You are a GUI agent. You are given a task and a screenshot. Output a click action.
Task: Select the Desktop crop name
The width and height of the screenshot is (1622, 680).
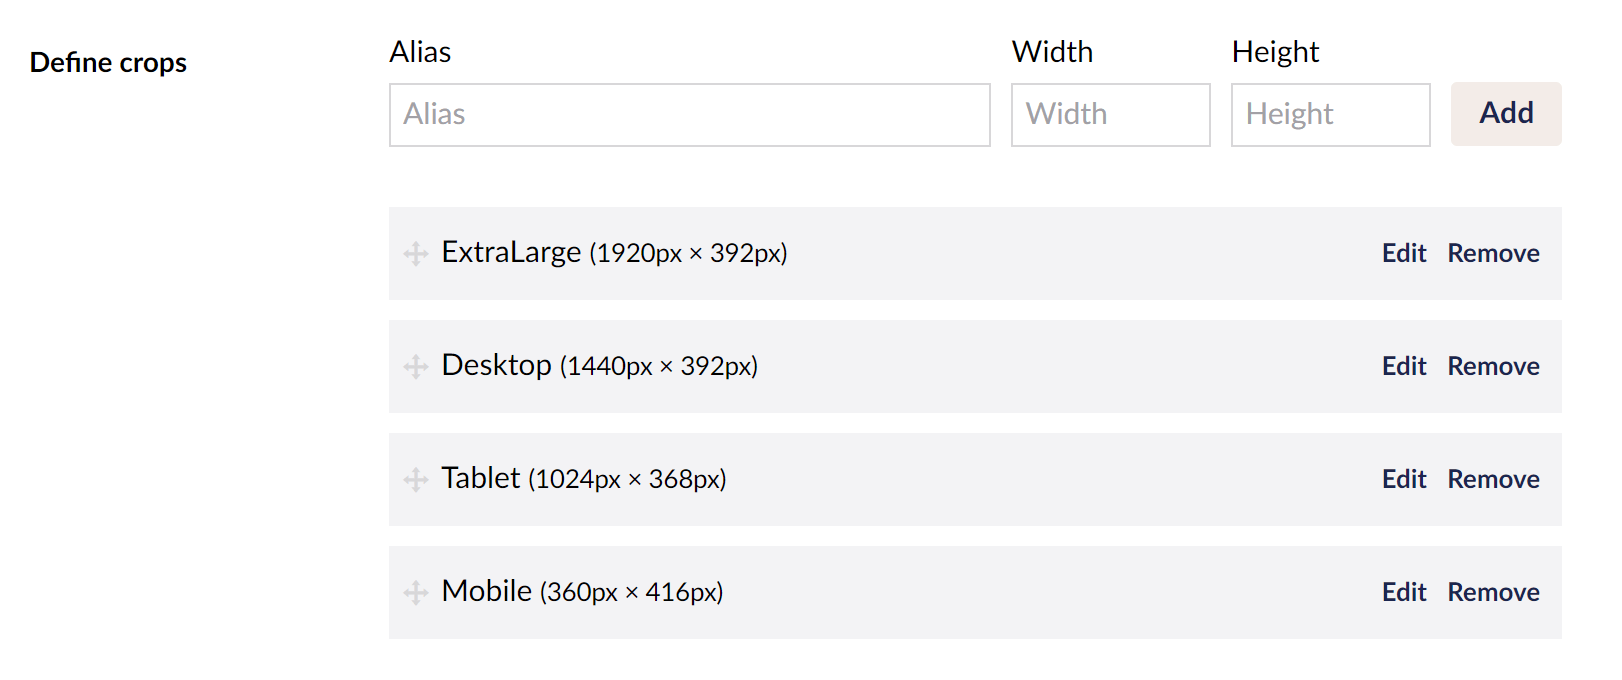pyautogui.click(x=496, y=366)
